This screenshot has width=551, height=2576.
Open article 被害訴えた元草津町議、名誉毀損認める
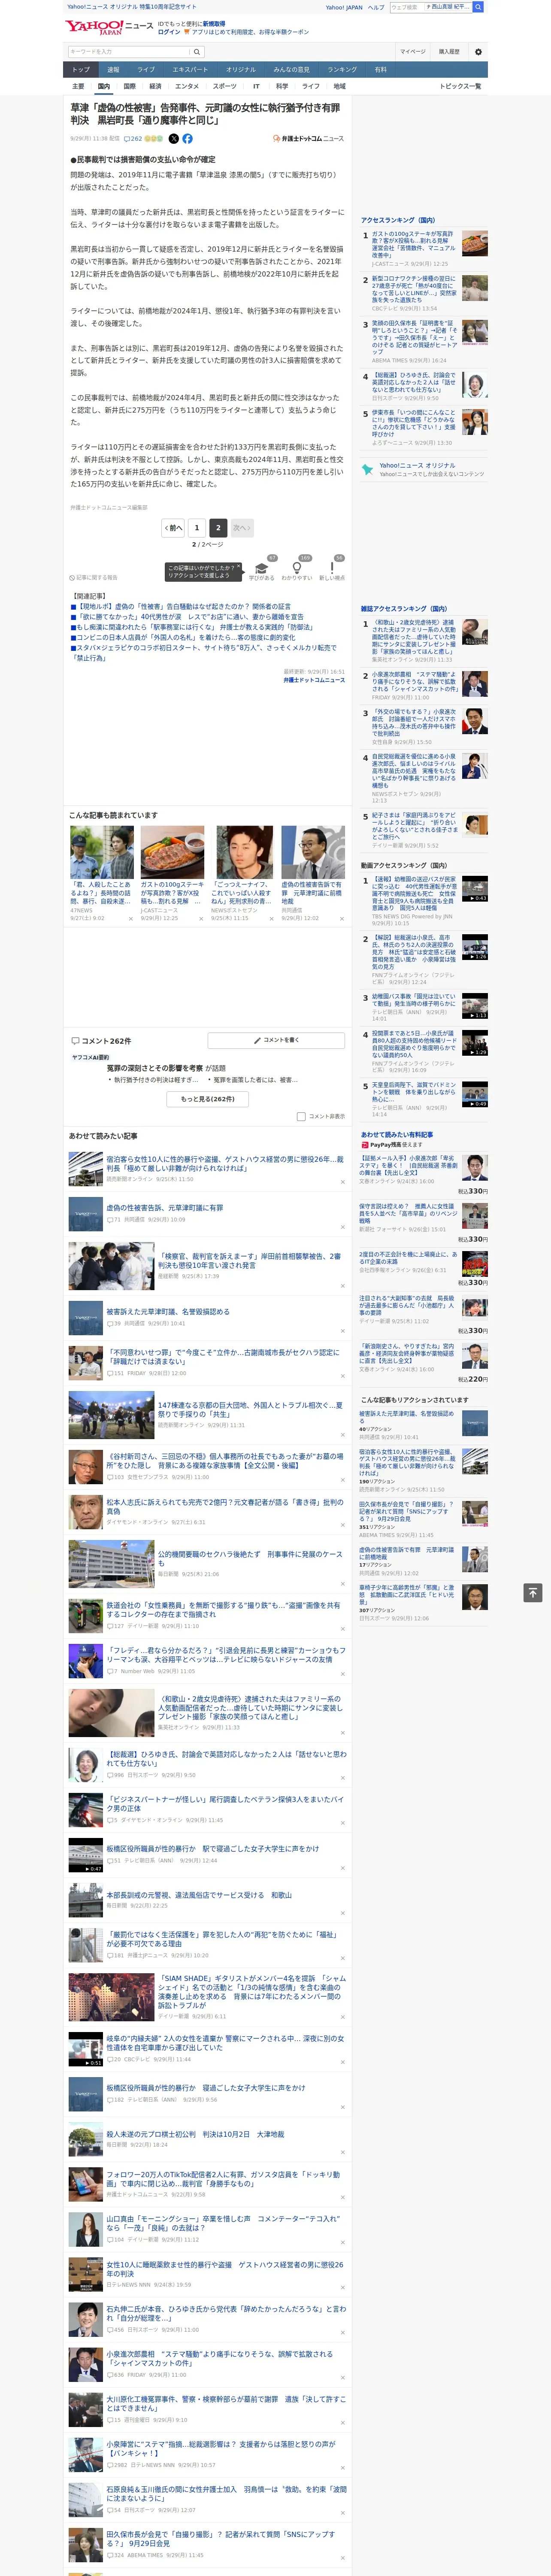click(168, 1311)
